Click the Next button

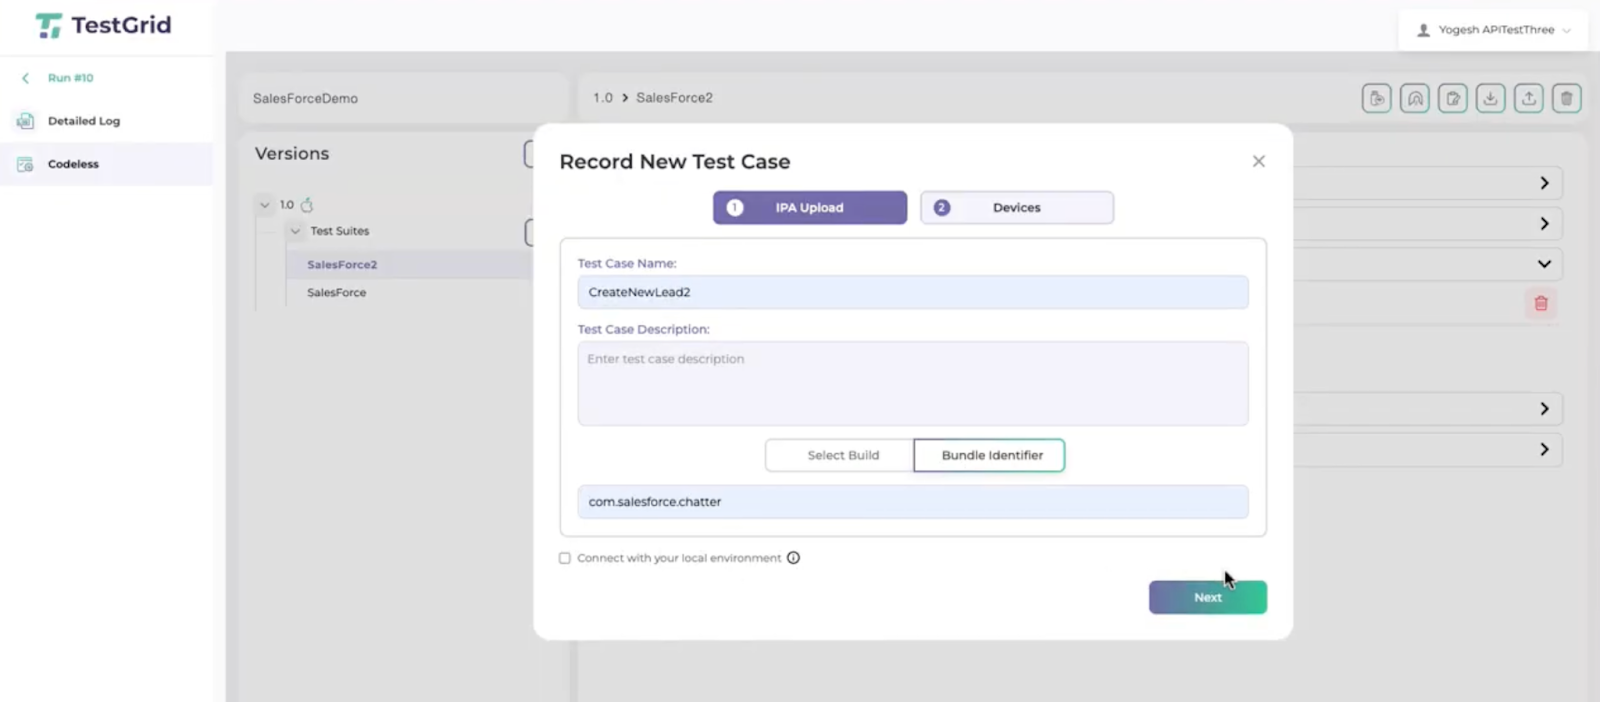coord(1207,597)
